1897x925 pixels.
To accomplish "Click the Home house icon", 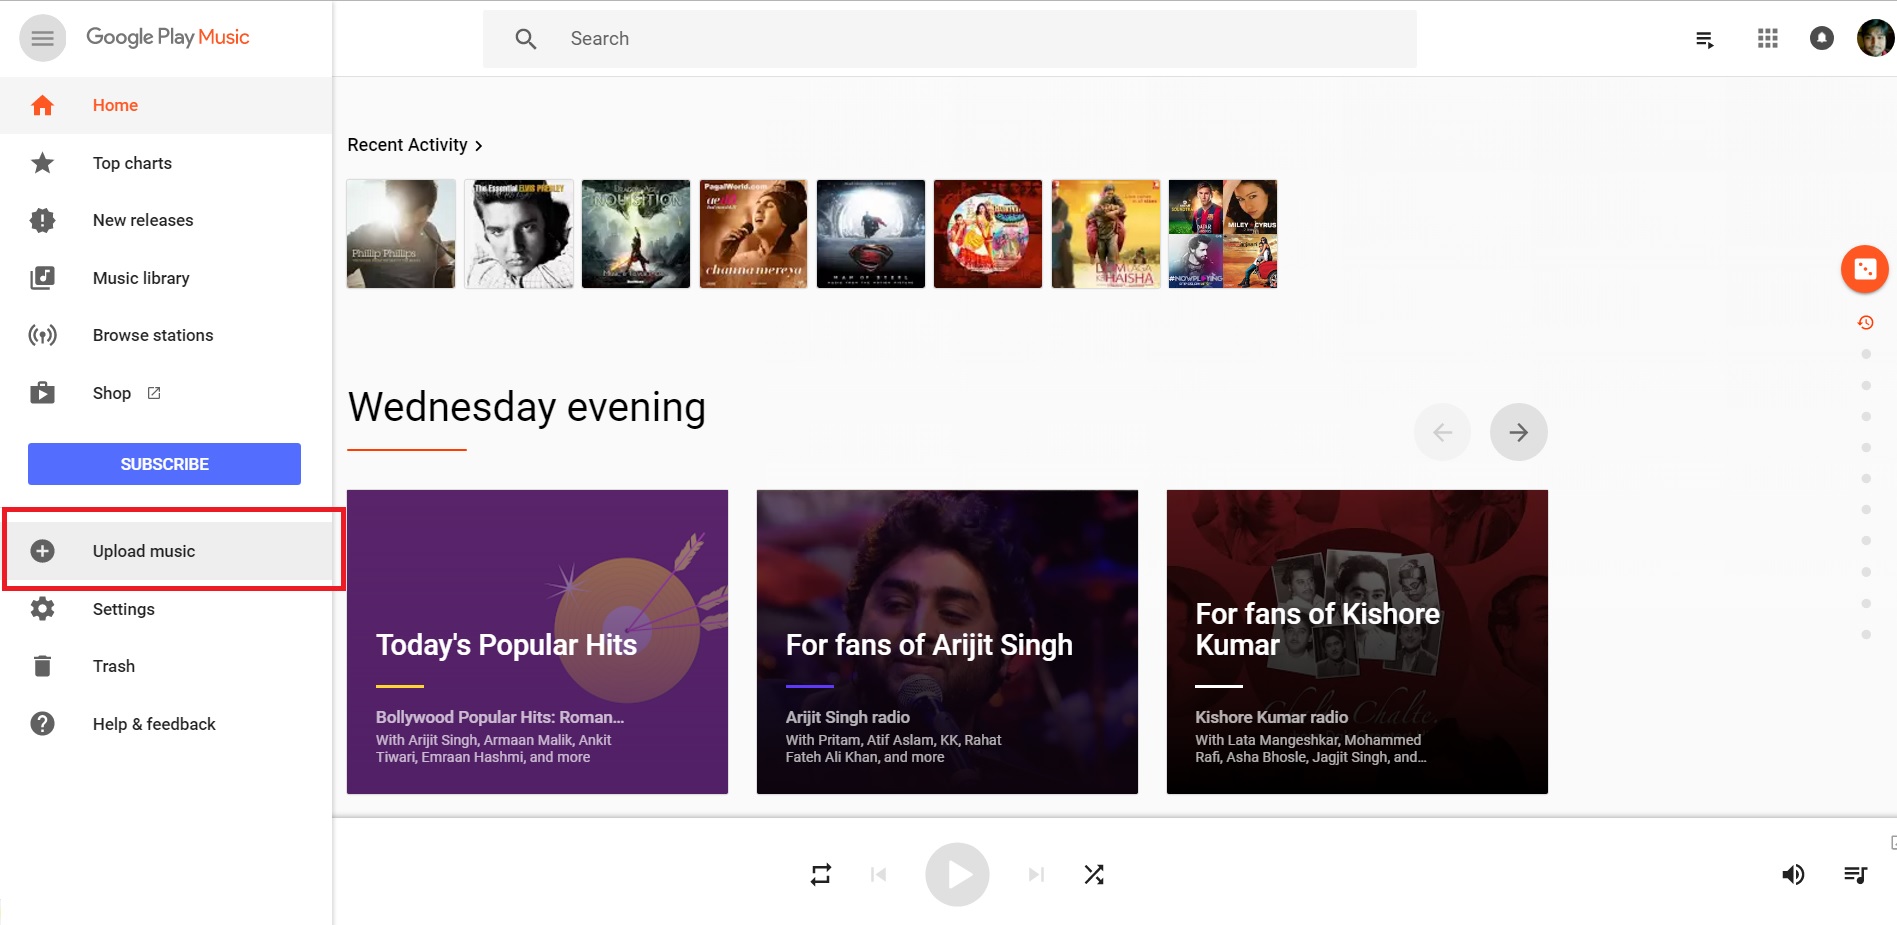I will (x=42, y=105).
